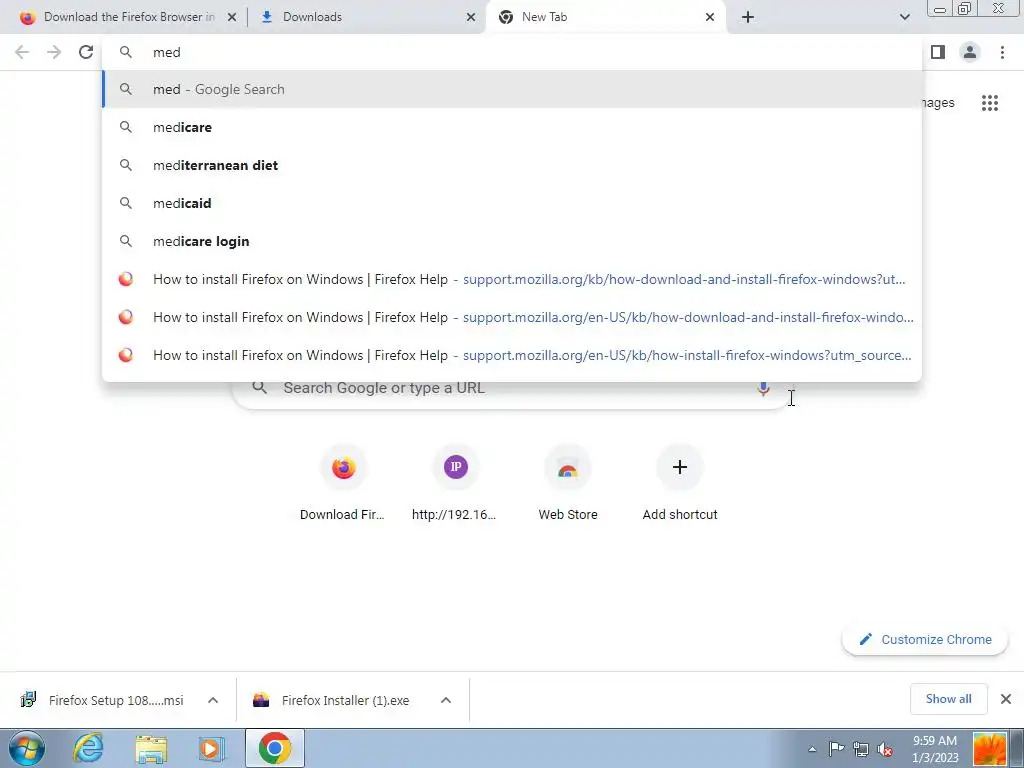
Task: Open a new tab with plus button
Action: pyautogui.click(x=748, y=17)
